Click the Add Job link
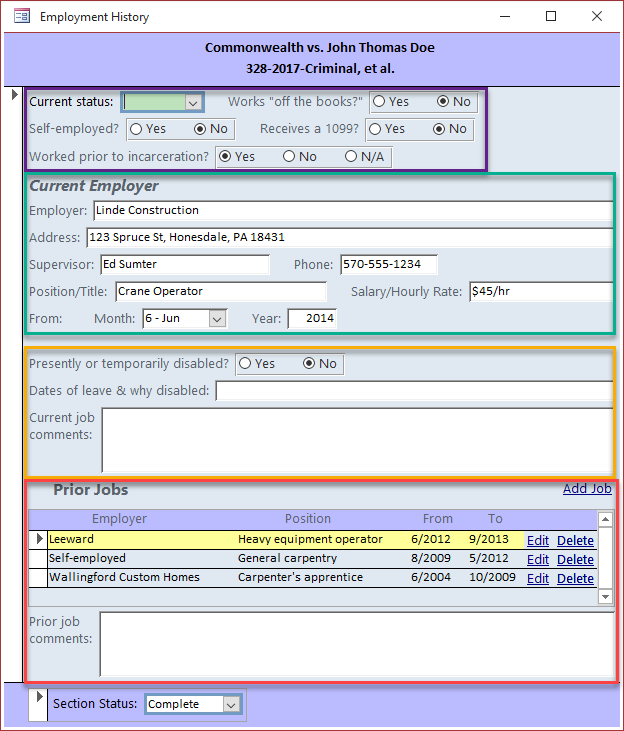 coord(587,489)
